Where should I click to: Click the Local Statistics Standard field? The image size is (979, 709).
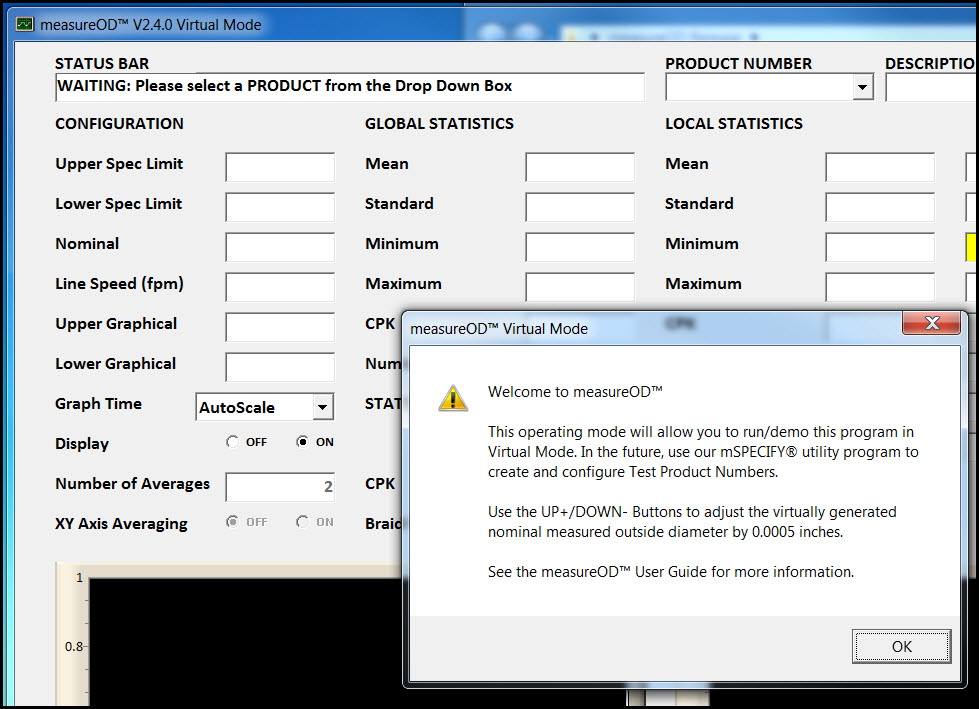pos(880,207)
